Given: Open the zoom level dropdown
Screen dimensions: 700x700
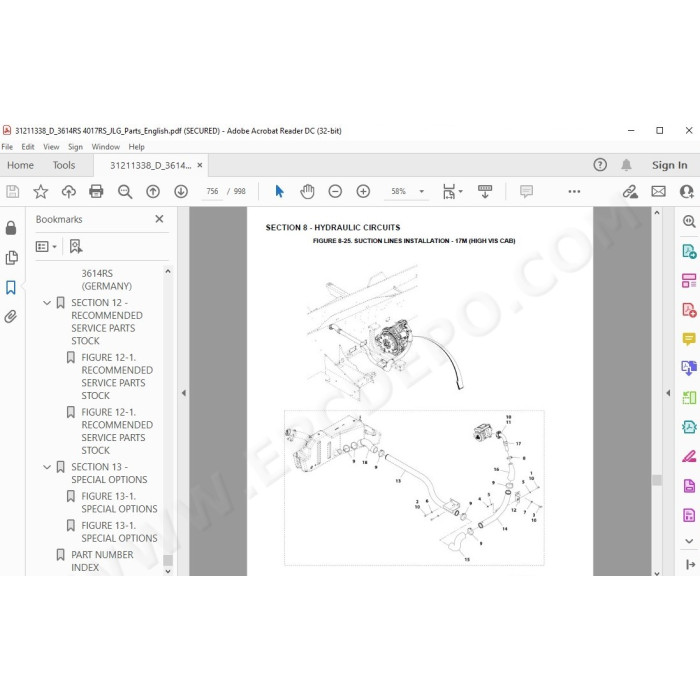Looking at the screenshot, I should [421, 192].
